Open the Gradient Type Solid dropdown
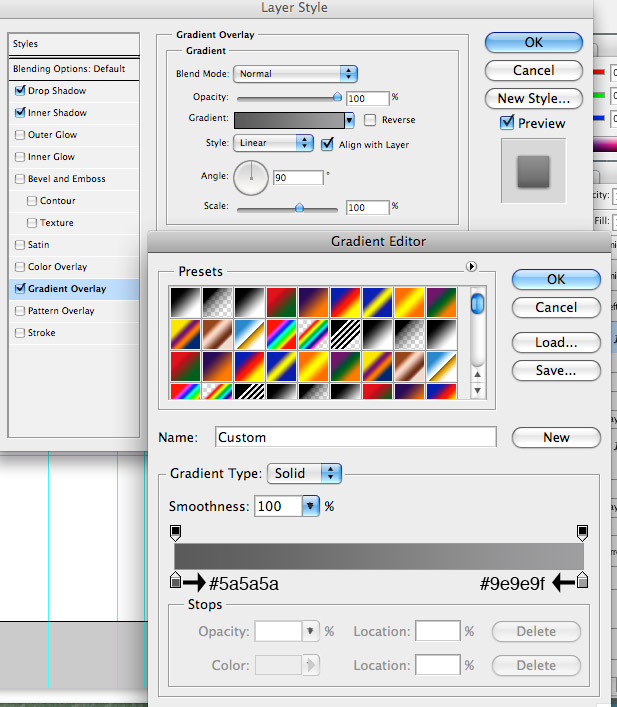 (304, 473)
